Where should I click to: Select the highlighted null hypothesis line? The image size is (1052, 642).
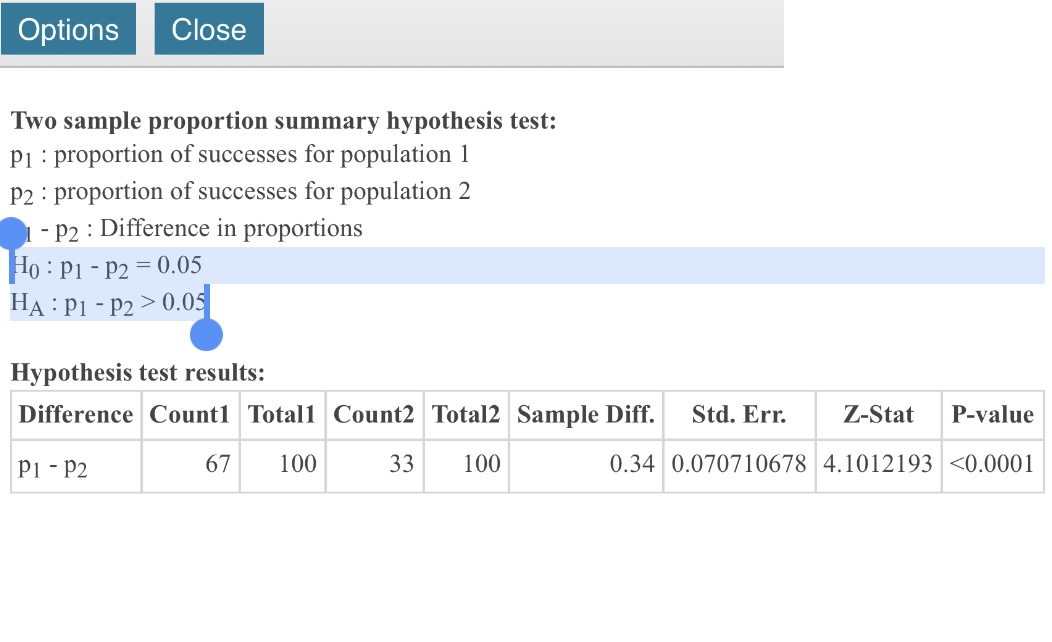[x=110, y=265]
